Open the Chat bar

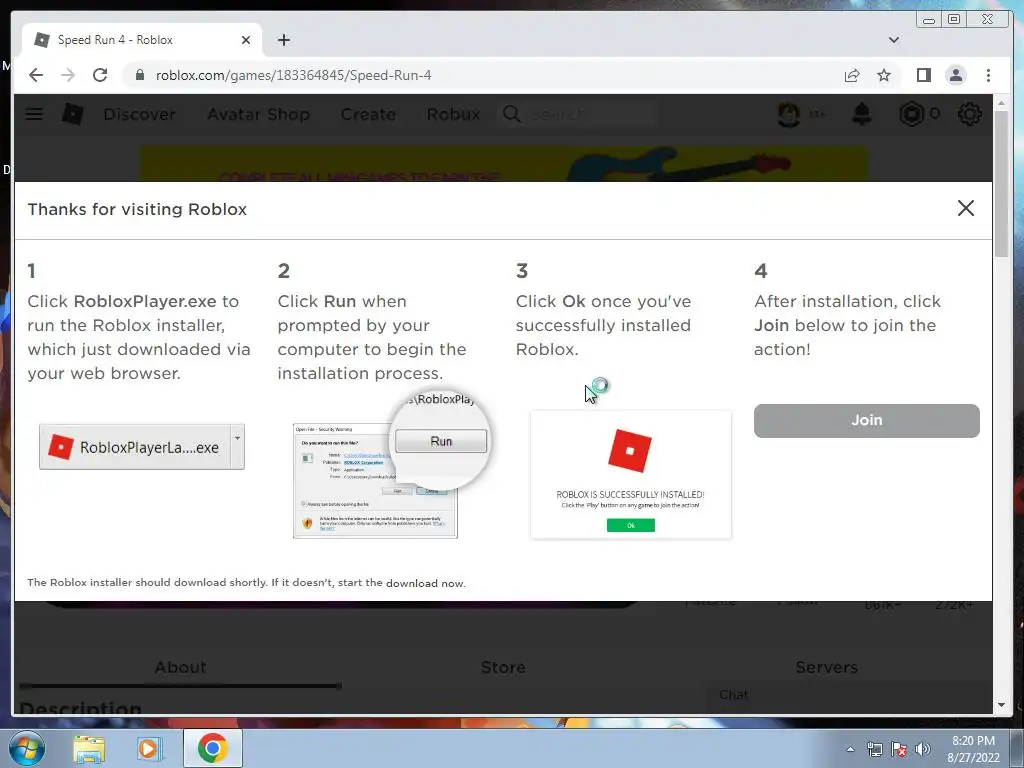pos(849,695)
